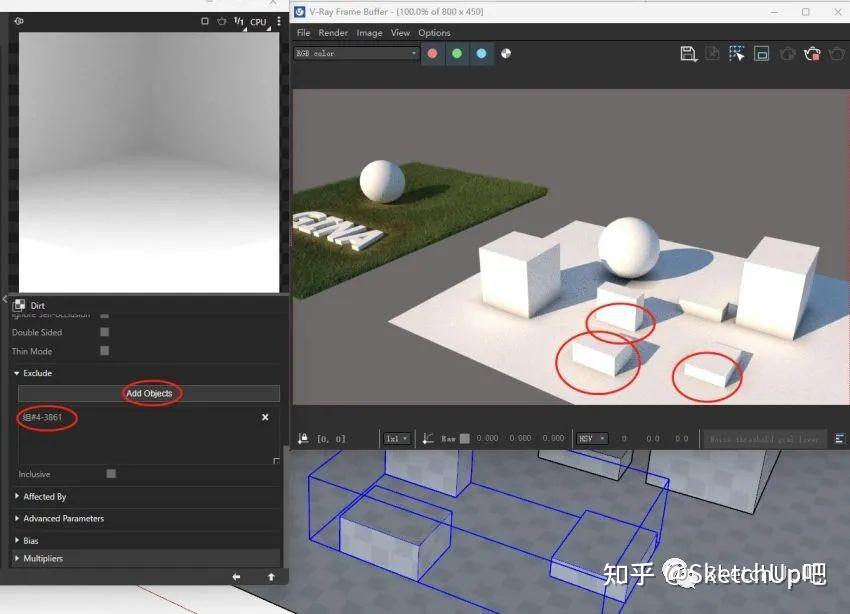Image resolution: width=850 pixels, height=614 pixels.
Task: Enable region render in the VFB toolbar
Action: click(737, 53)
